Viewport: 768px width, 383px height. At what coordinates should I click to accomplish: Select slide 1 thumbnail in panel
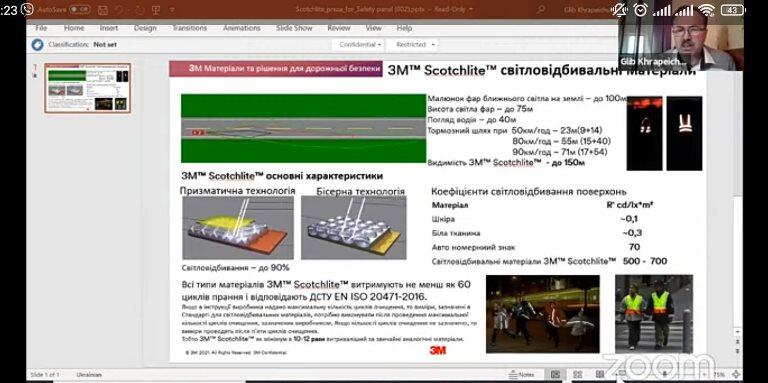pos(88,88)
